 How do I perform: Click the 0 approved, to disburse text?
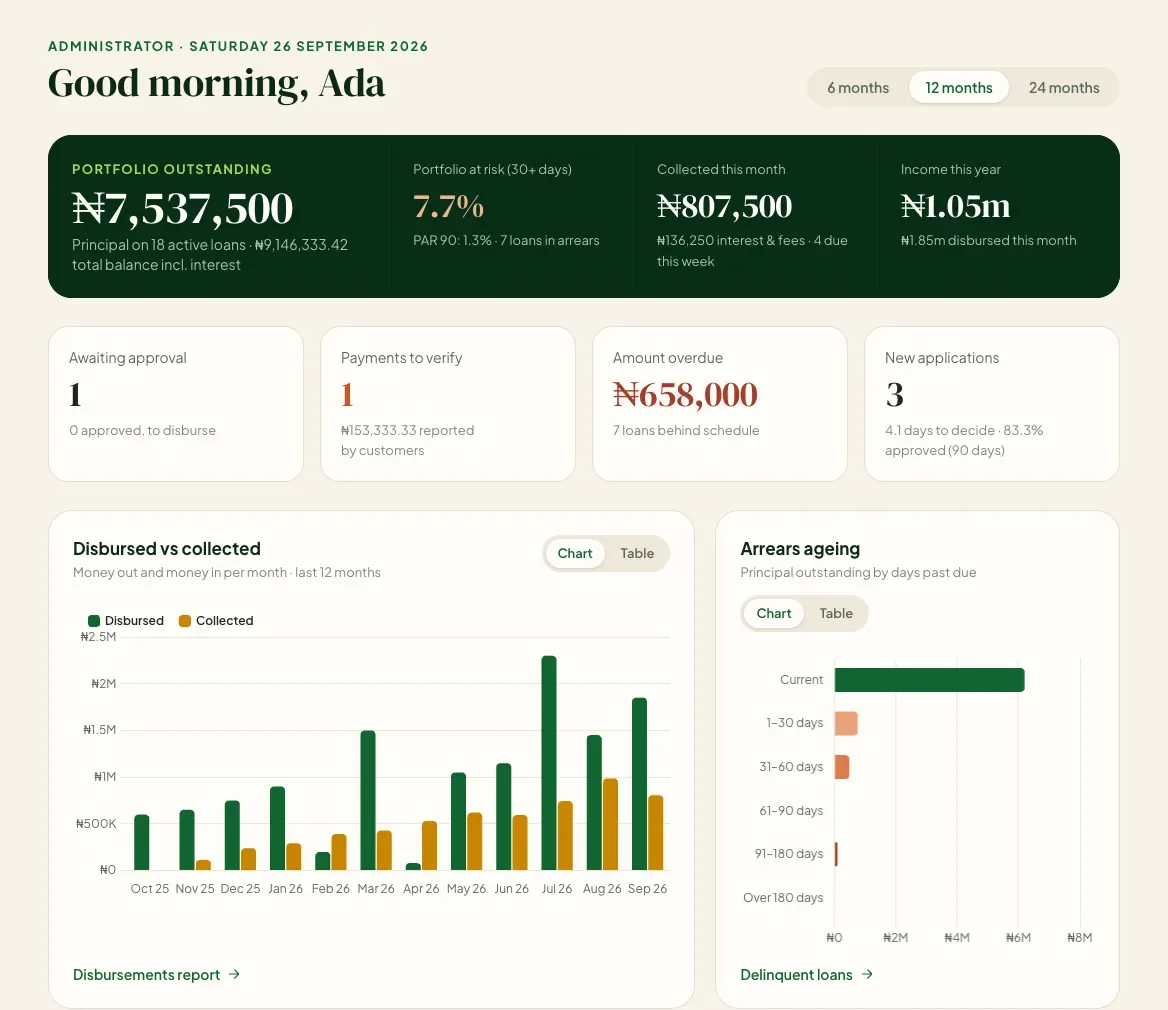click(x=142, y=431)
